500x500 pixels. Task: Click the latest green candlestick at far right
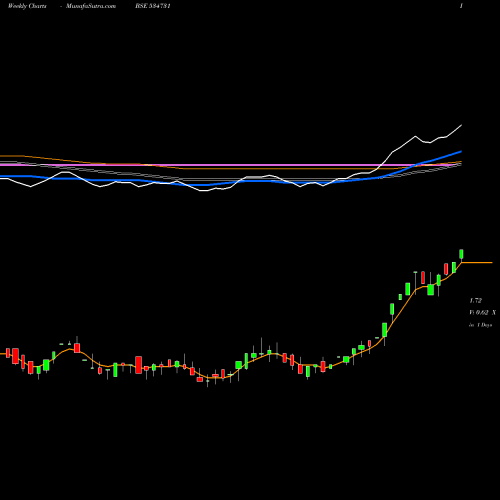pos(462,254)
